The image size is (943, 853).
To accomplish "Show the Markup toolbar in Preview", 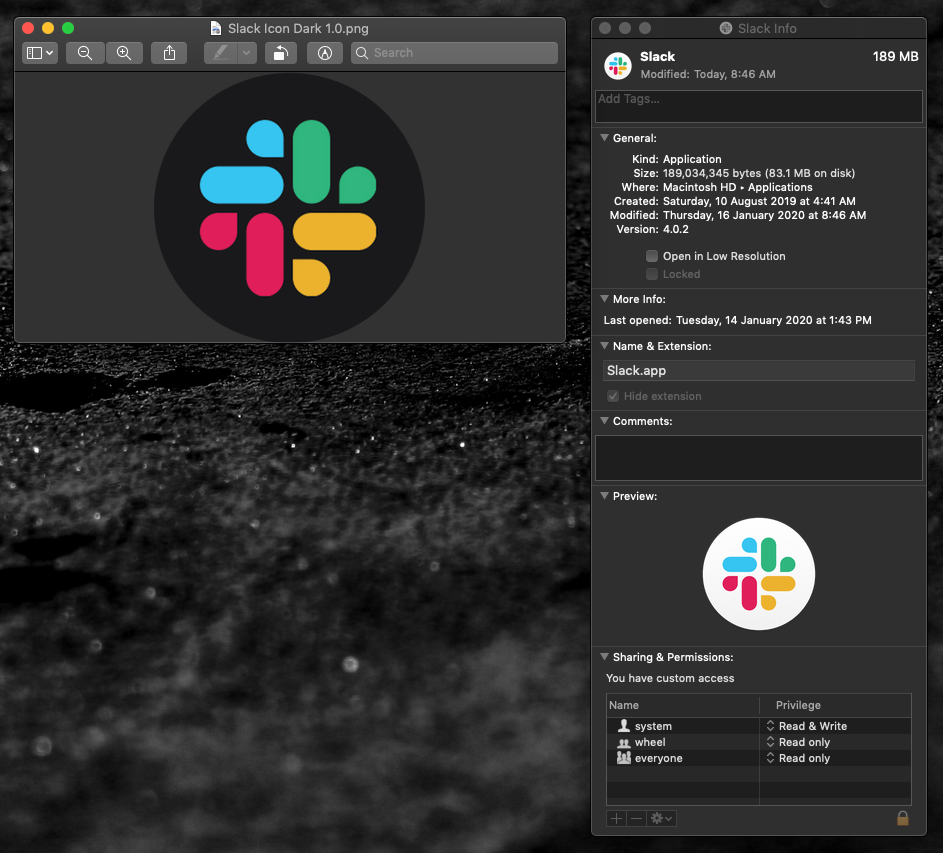I will point(325,53).
